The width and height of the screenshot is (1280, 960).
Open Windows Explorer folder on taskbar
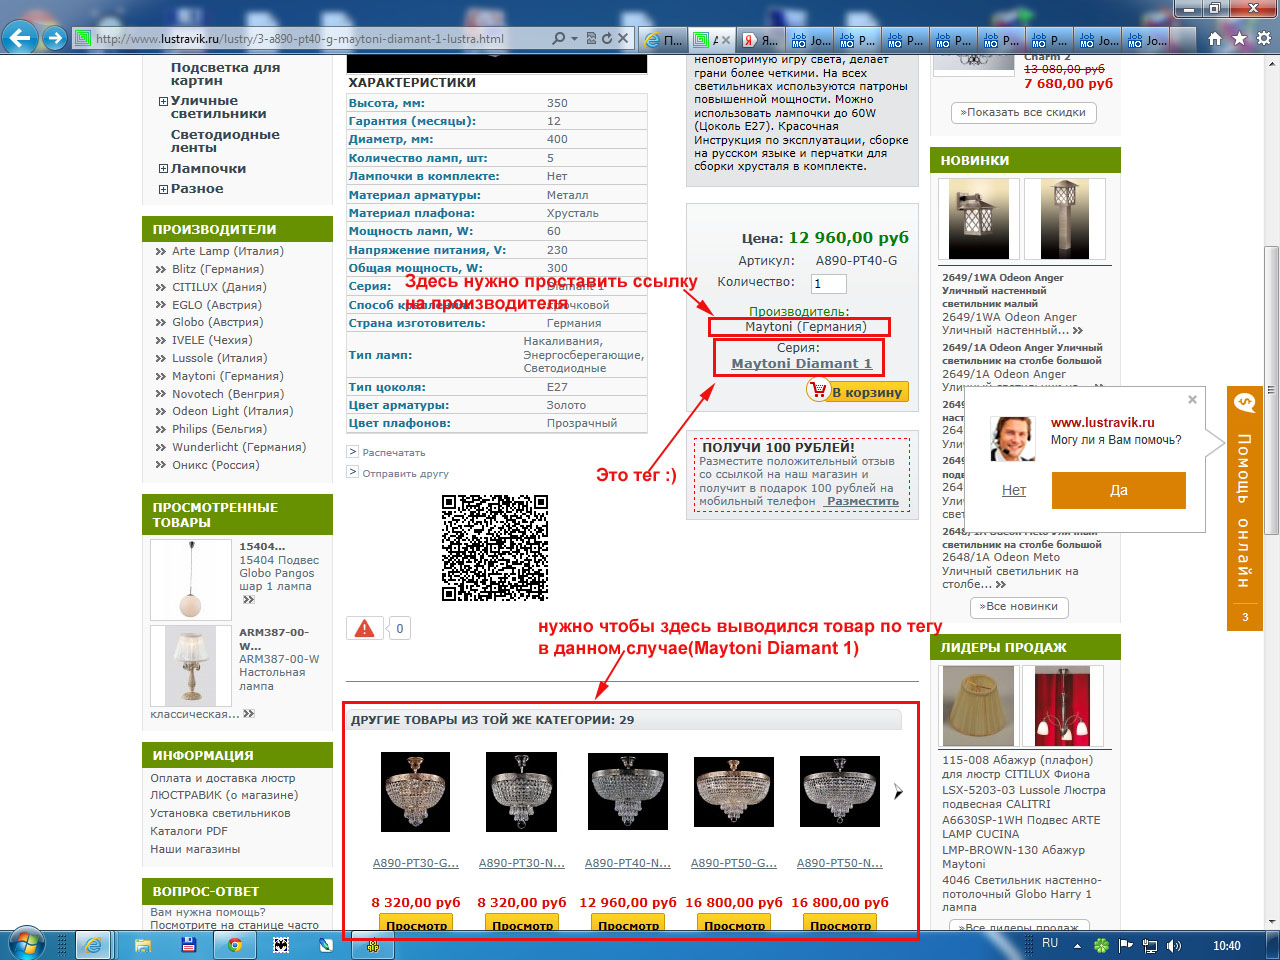pyautogui.click(x=143, y=945)
